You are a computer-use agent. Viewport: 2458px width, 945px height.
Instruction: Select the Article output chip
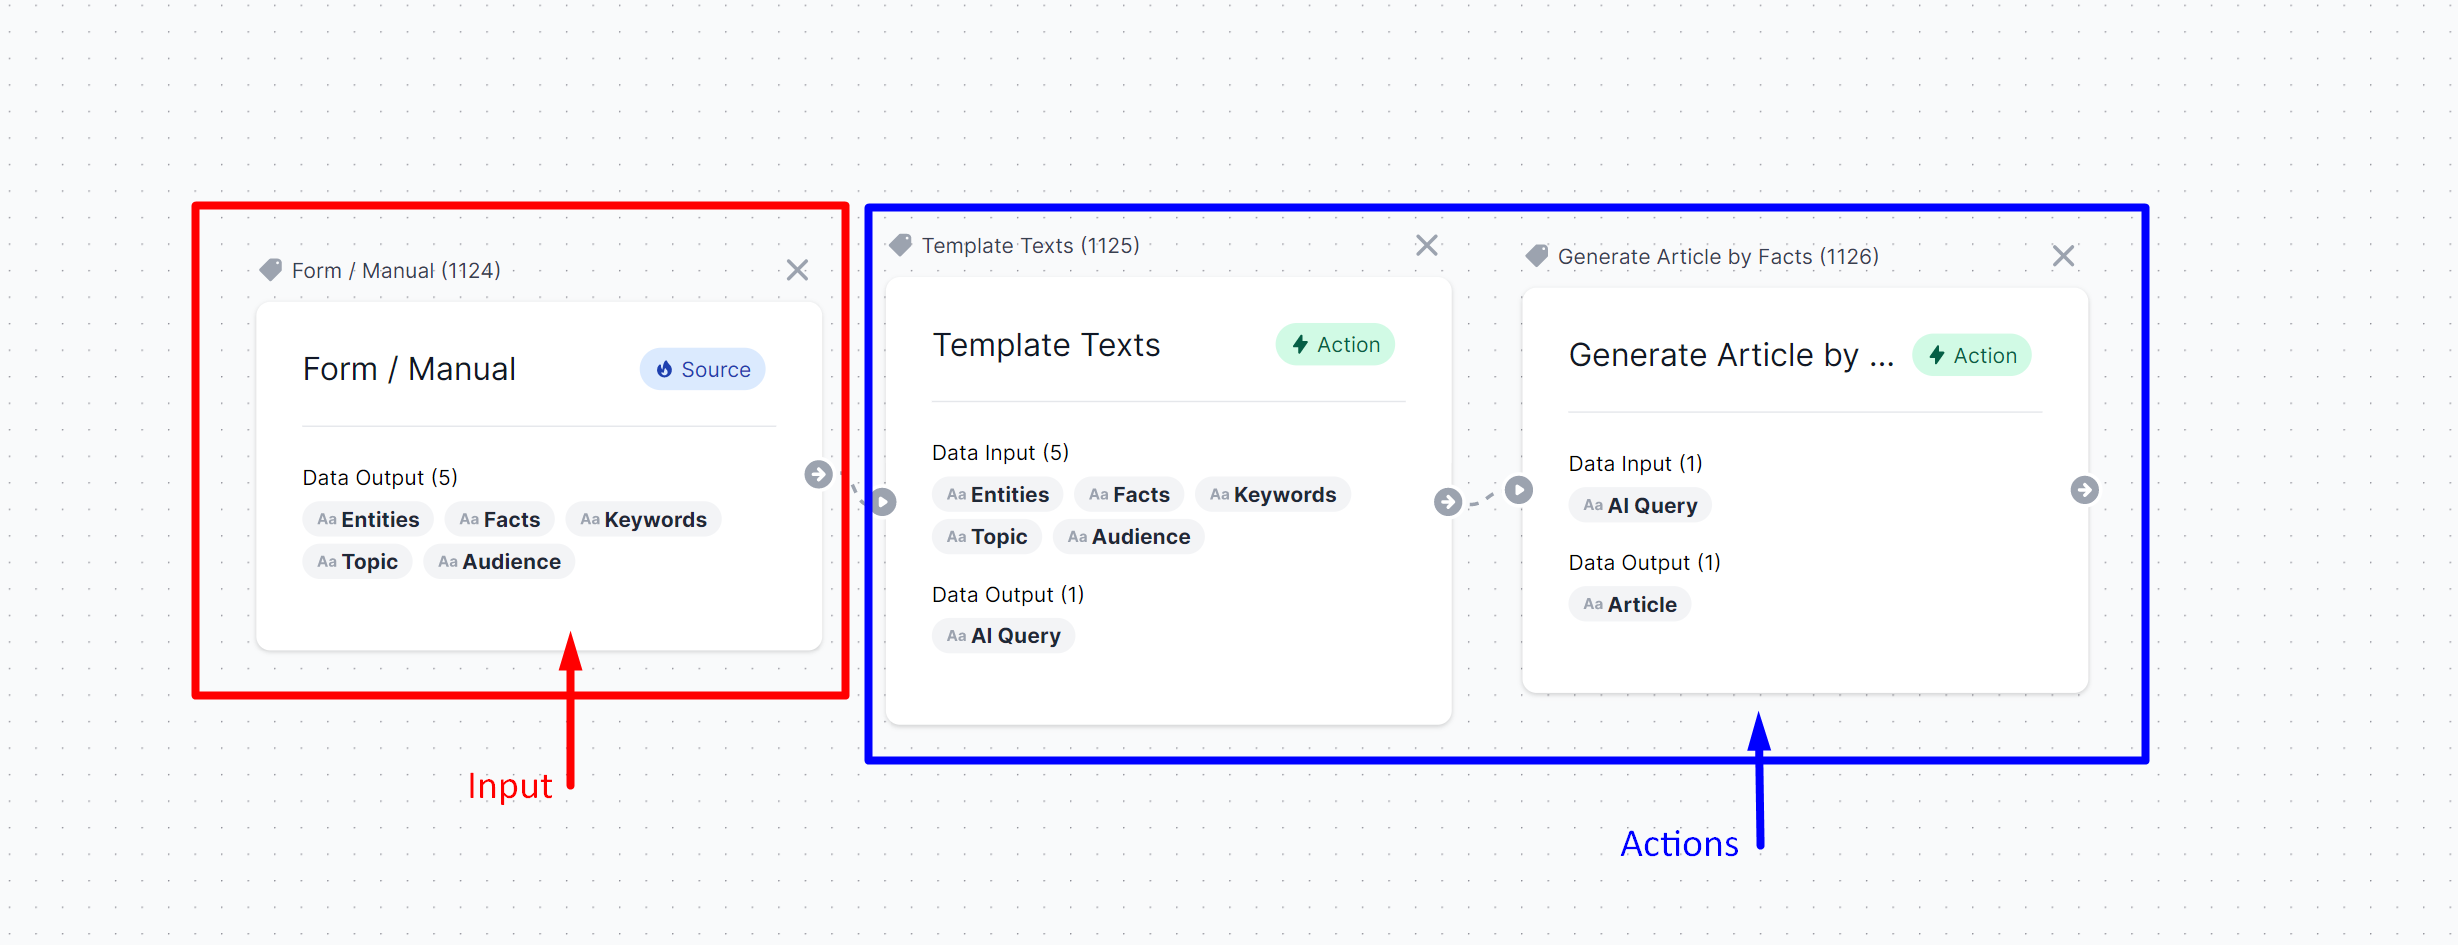click(1629, 605)
